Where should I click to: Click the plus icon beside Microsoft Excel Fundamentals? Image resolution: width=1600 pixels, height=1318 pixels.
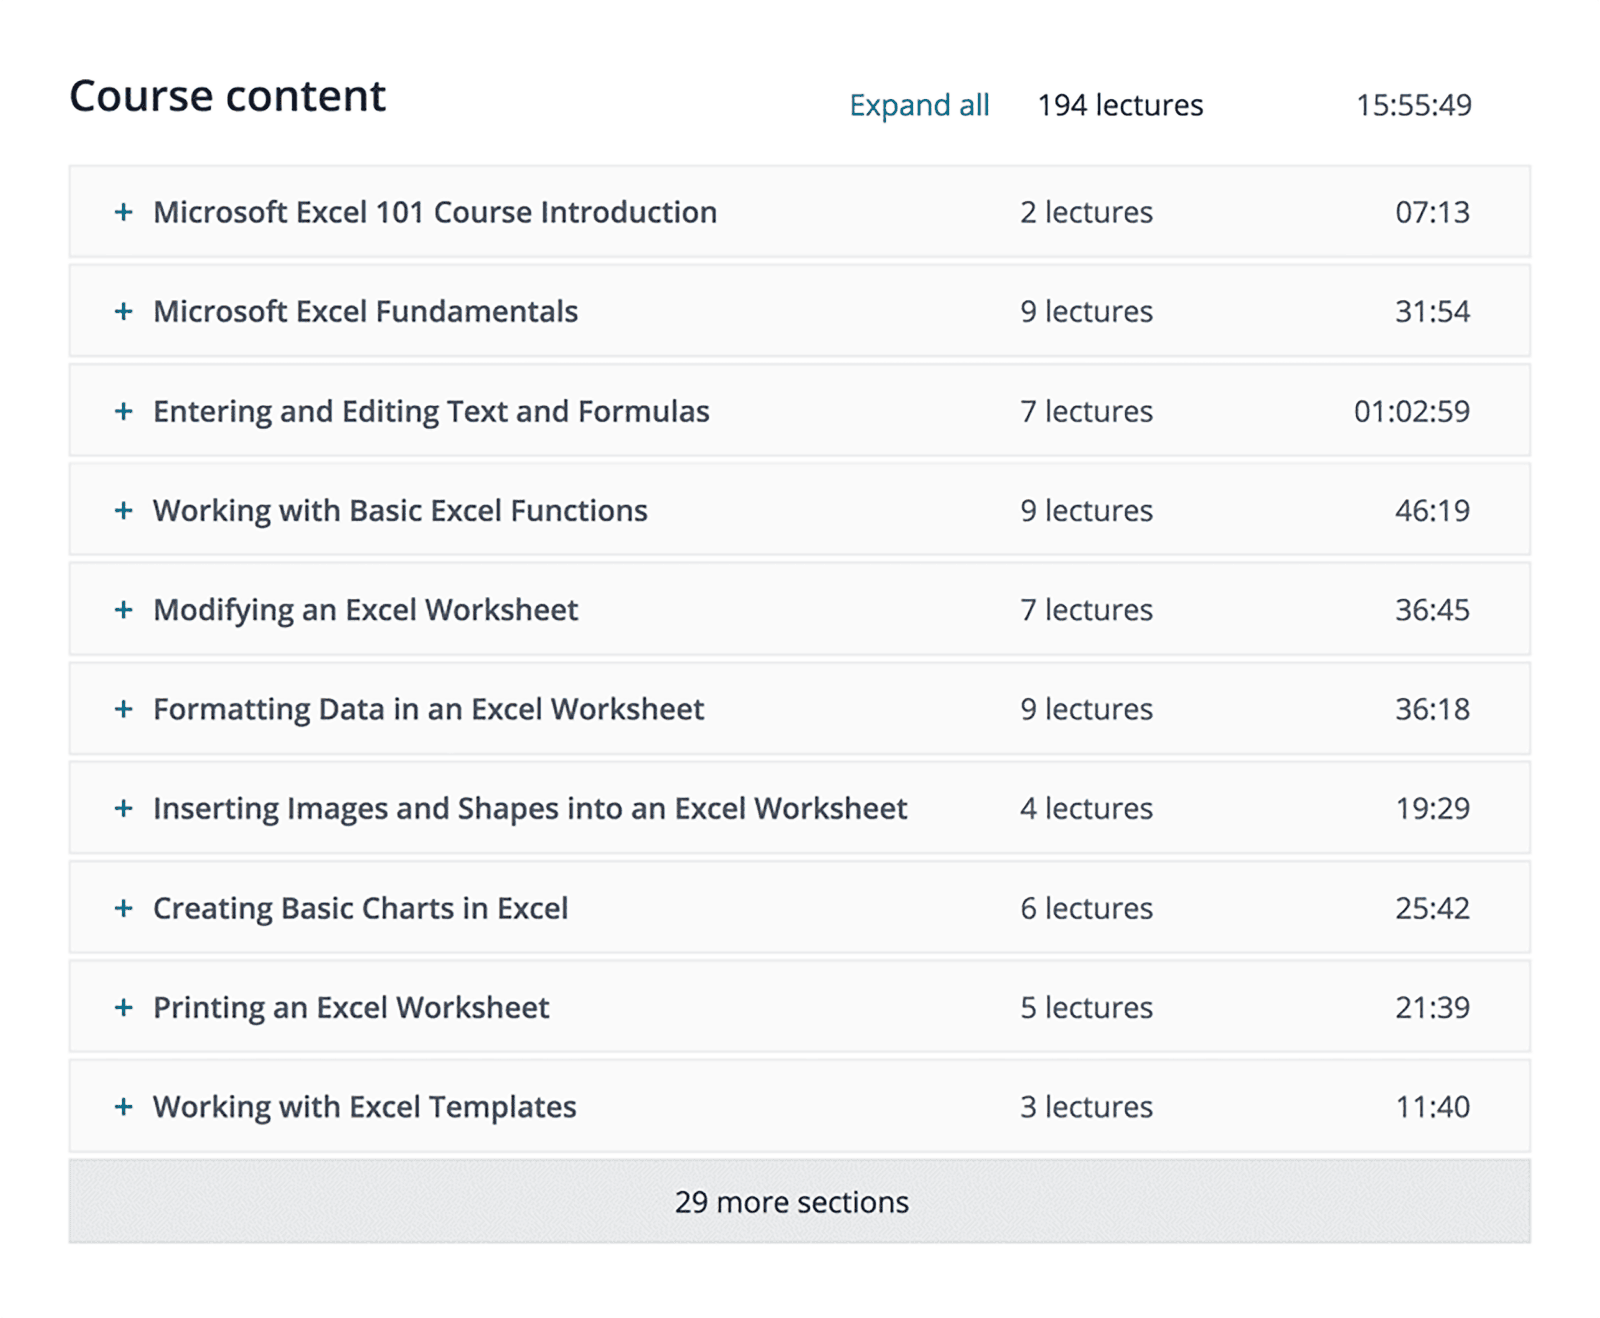(123, 311)
